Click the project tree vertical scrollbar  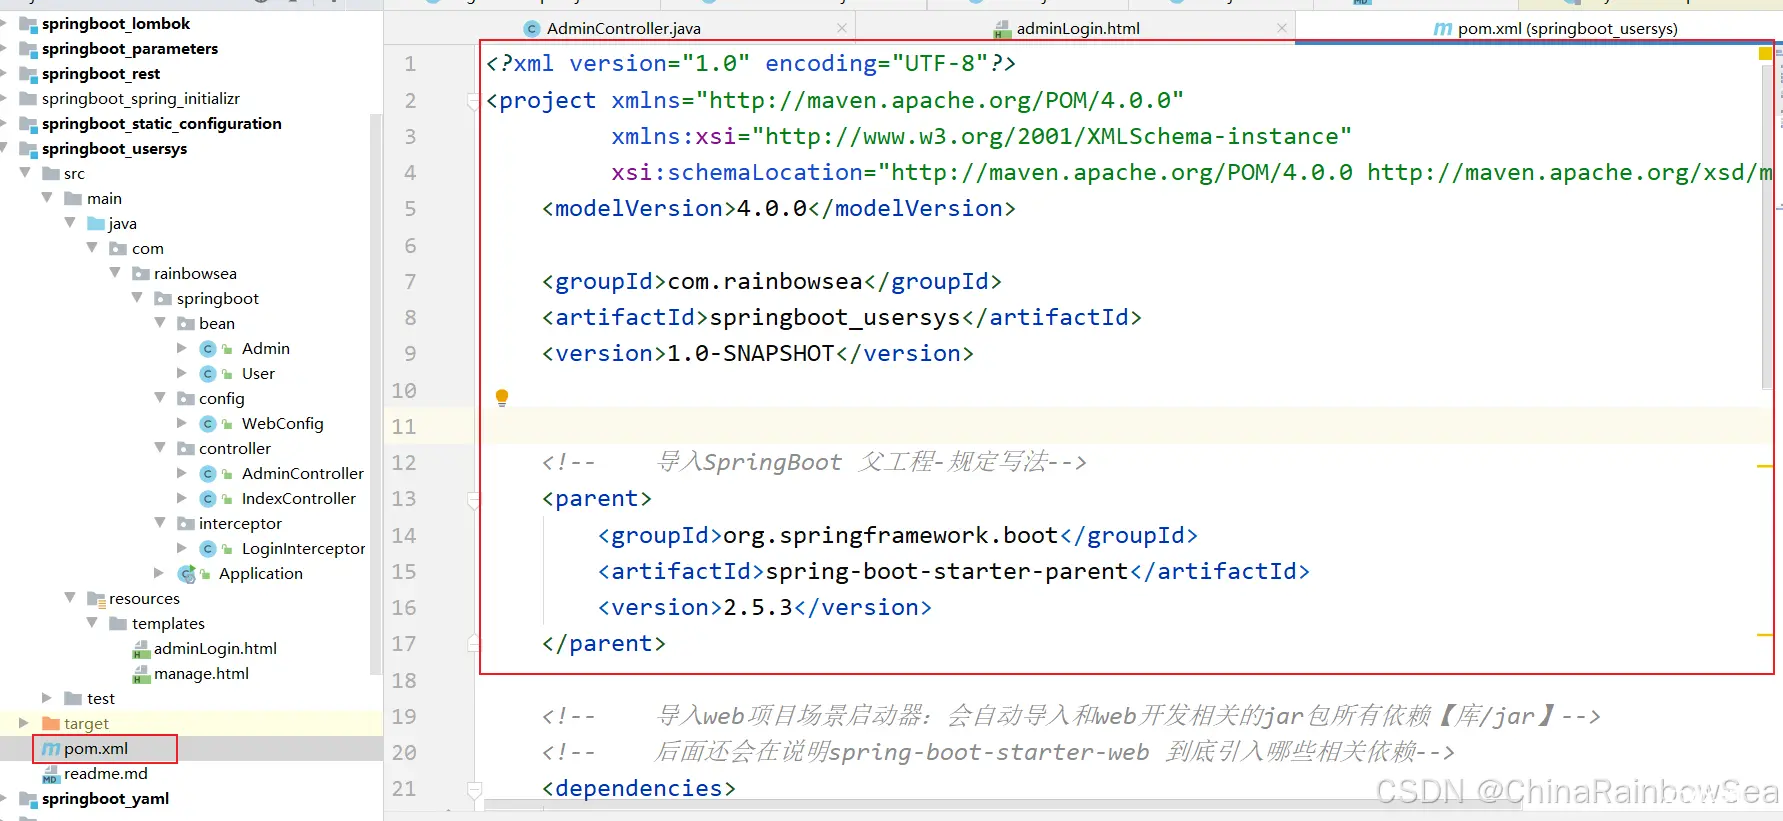[376, 395]
